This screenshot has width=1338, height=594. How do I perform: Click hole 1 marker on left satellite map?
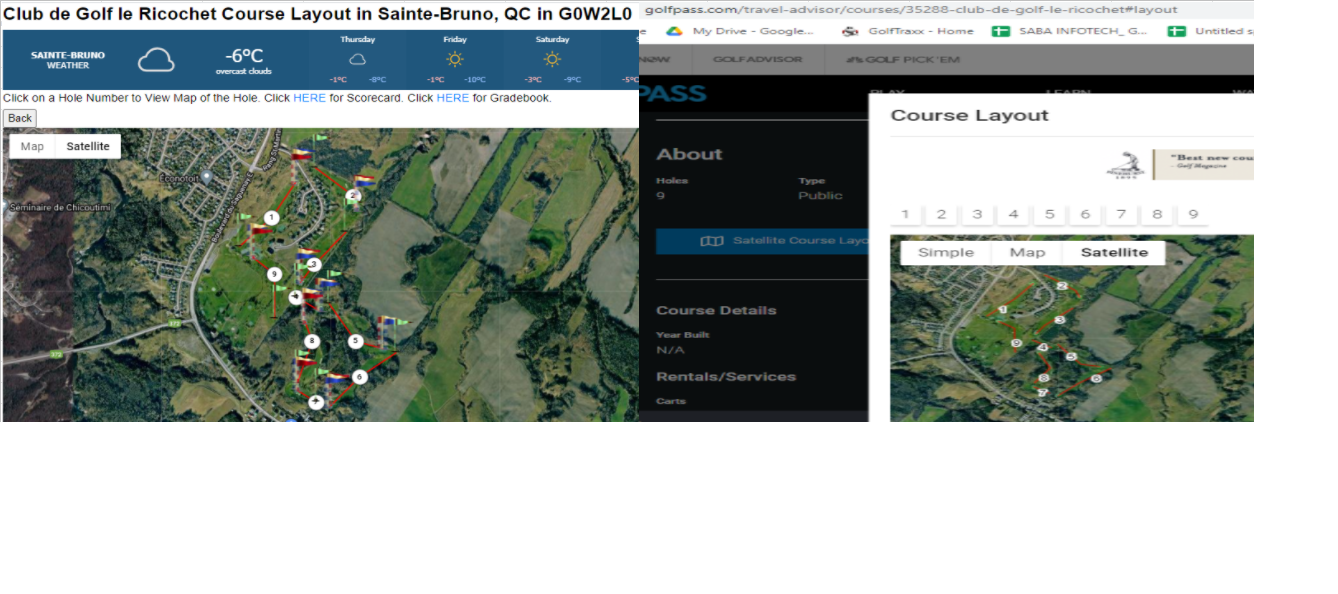click(271, 217)
